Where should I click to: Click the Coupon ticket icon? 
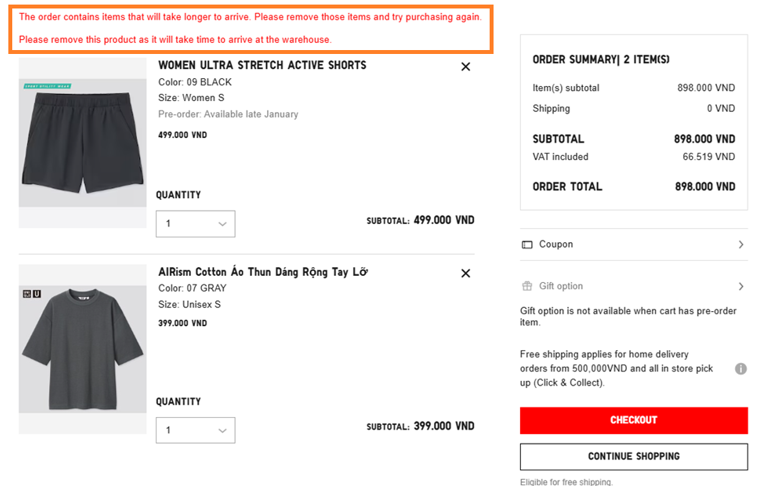coord(527,245)
